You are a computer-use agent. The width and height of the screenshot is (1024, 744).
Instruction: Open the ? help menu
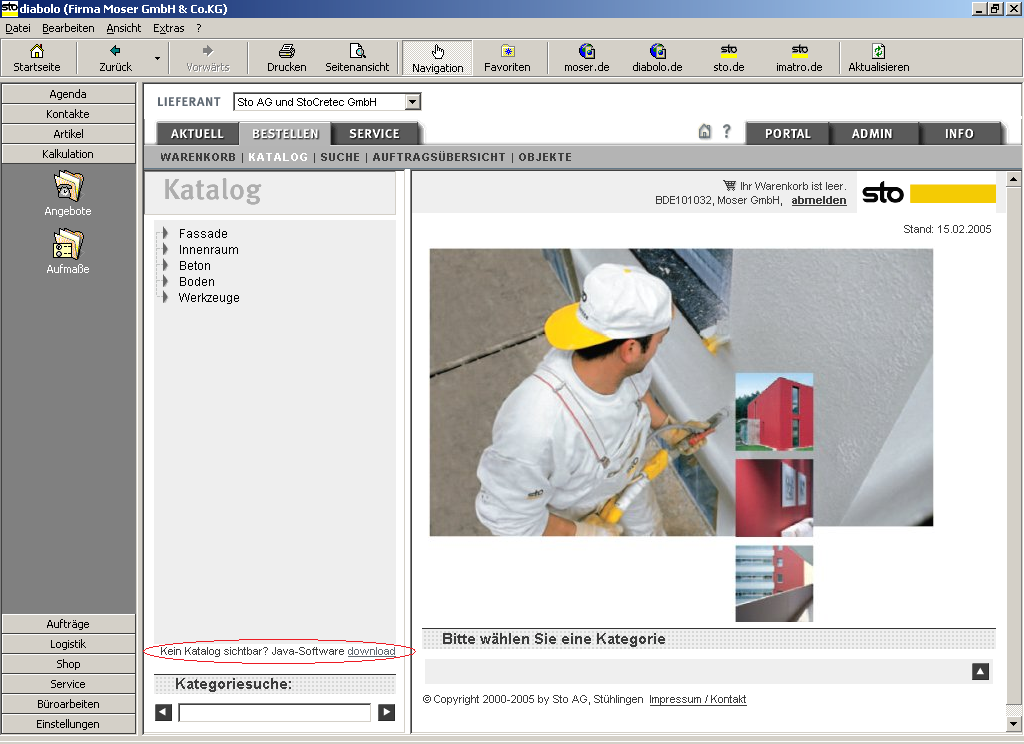199,28
